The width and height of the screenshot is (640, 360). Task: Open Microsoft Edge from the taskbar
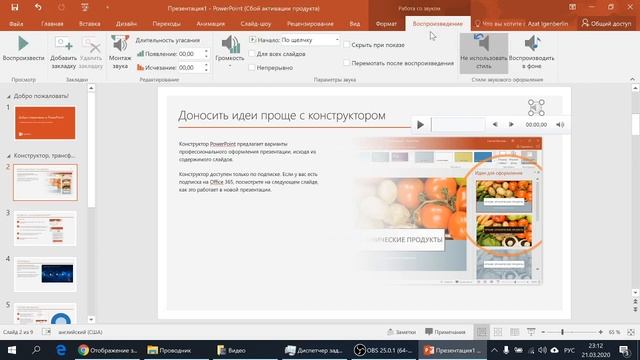click(61, 350)
